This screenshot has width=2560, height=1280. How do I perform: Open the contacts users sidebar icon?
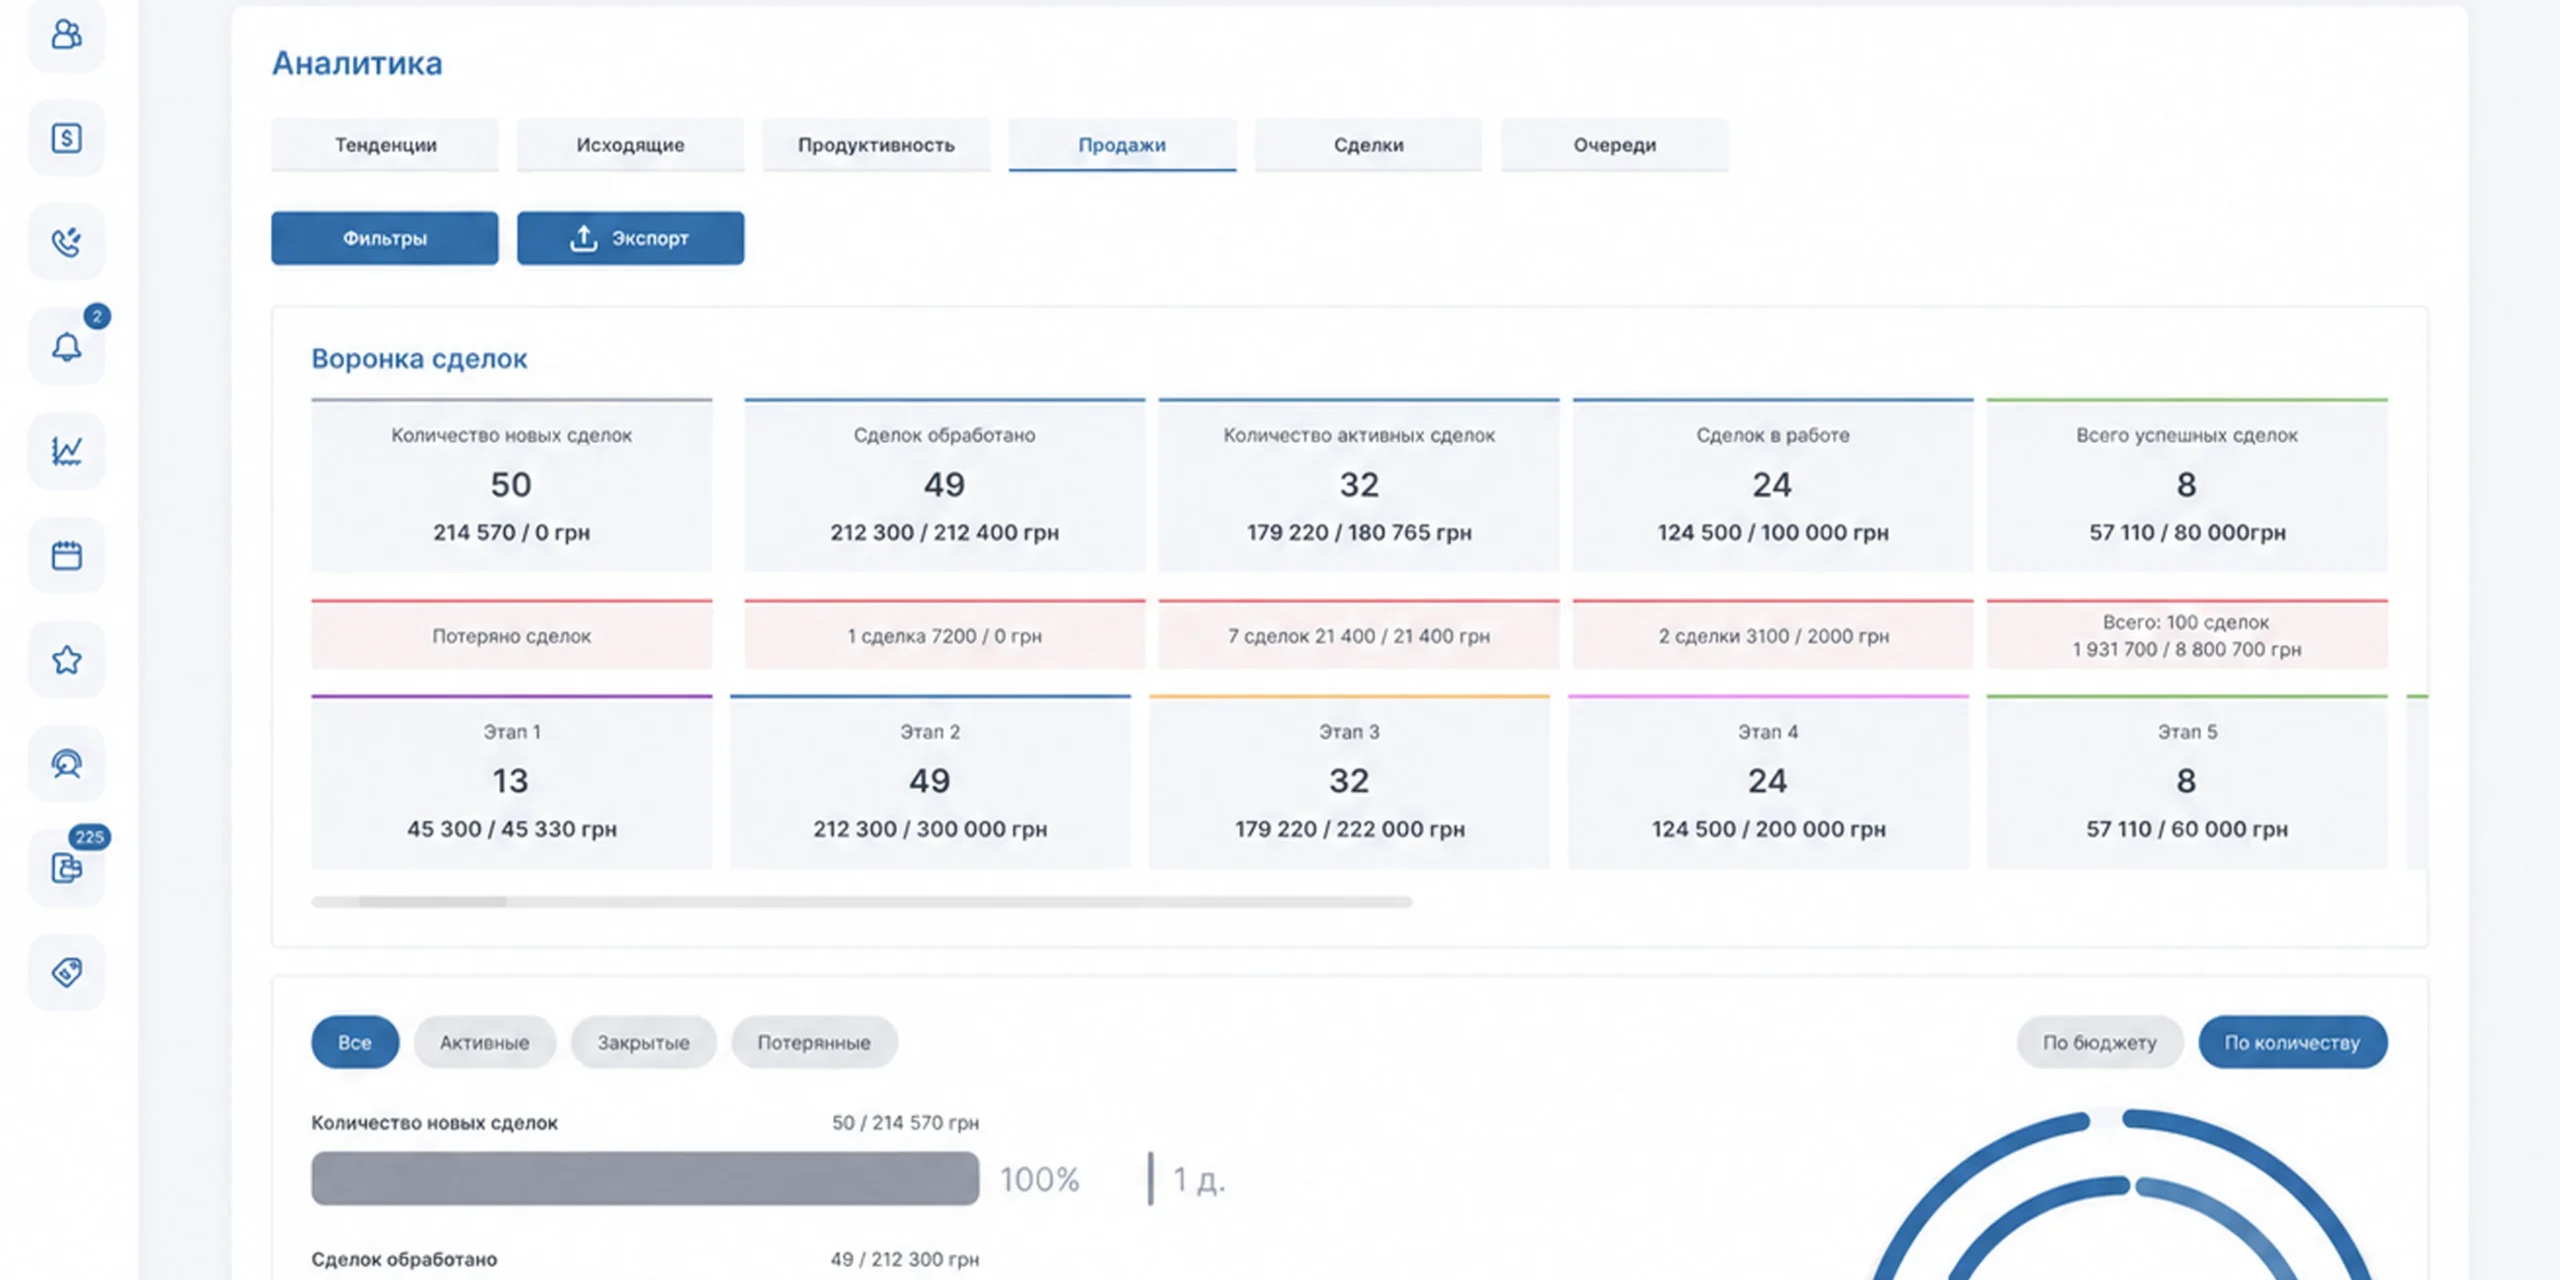click(x=66, y=35)
